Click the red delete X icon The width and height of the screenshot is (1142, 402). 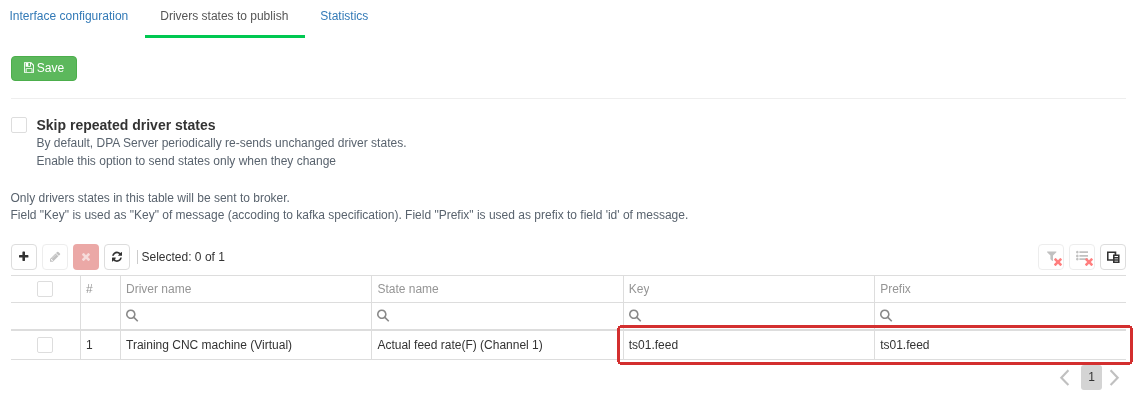86,256
